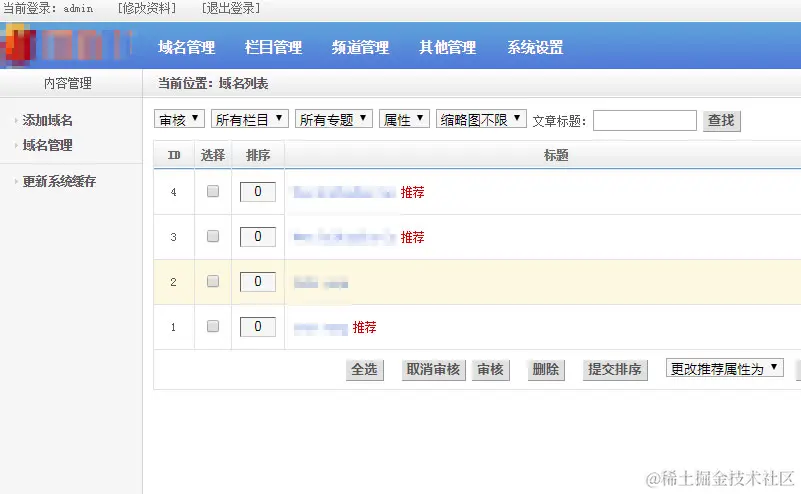Click the 选择 column header
801x494 pixels.
click(x=213, y=155)
